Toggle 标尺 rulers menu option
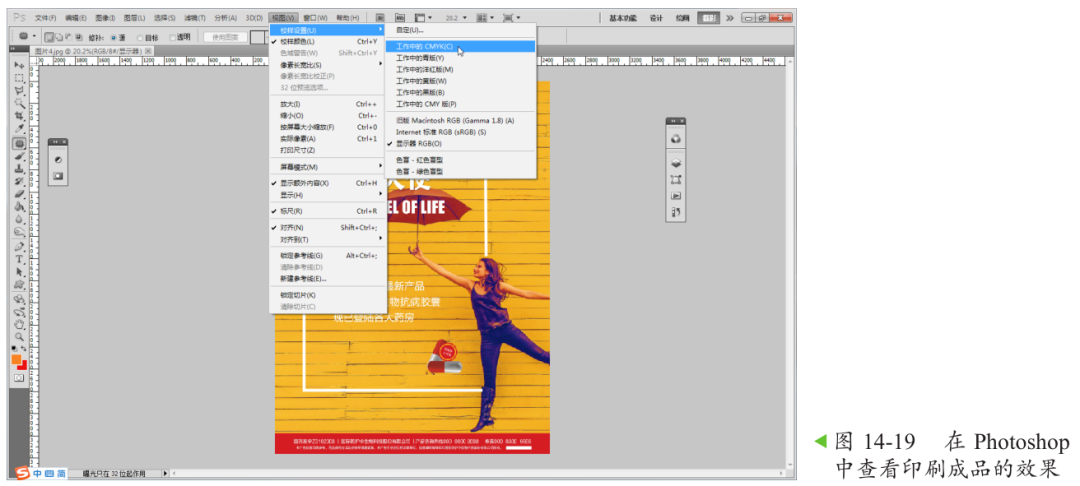 click(x=327, y=211)
